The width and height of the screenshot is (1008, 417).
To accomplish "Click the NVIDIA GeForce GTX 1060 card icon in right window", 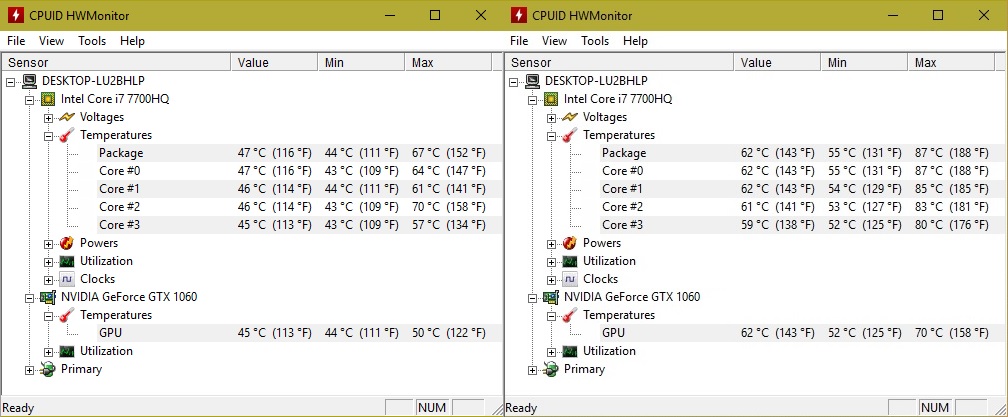I will [551, 297].
